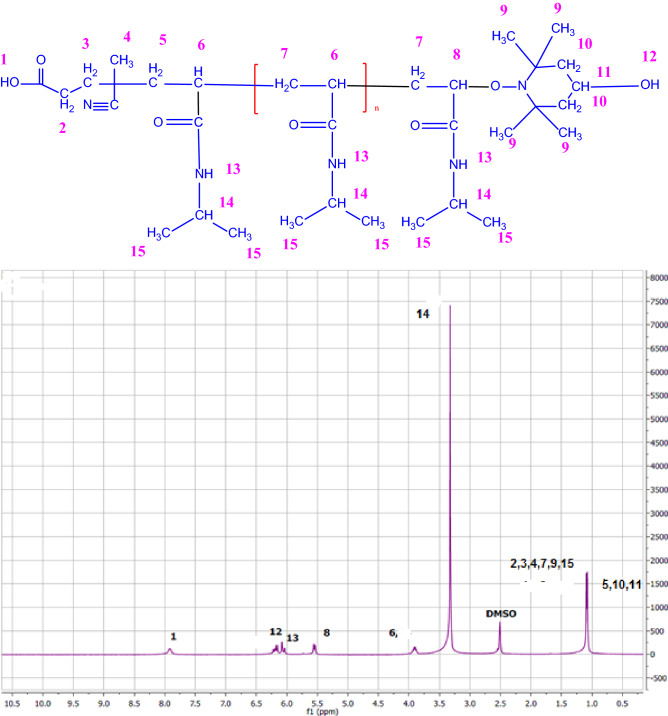
Task: Click the OH group at the structure's right end
Action: (650, 84)
